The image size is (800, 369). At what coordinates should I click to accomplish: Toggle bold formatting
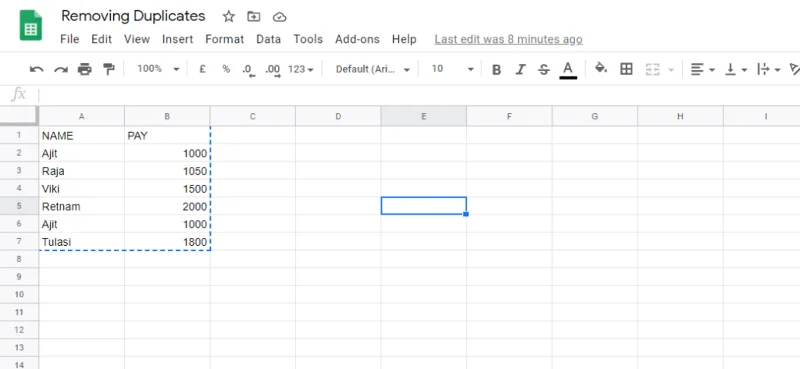pyautogui.click(x=496, y=69)
